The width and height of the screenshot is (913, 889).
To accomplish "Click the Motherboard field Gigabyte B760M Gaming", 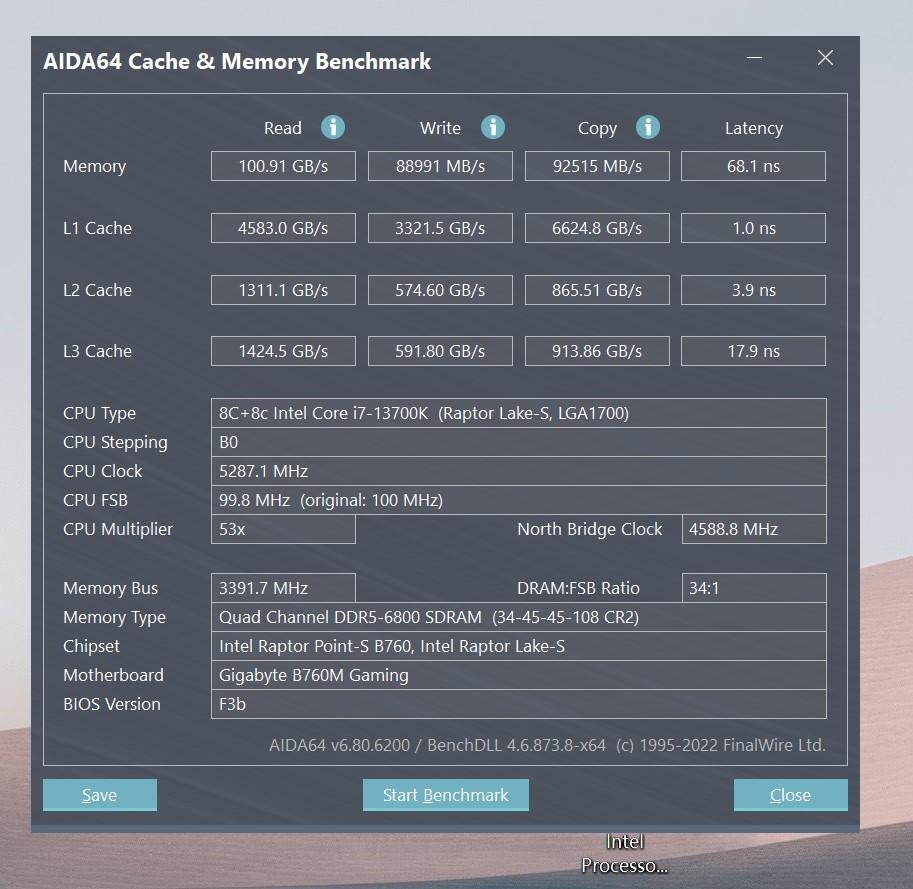I will [518, 675].
